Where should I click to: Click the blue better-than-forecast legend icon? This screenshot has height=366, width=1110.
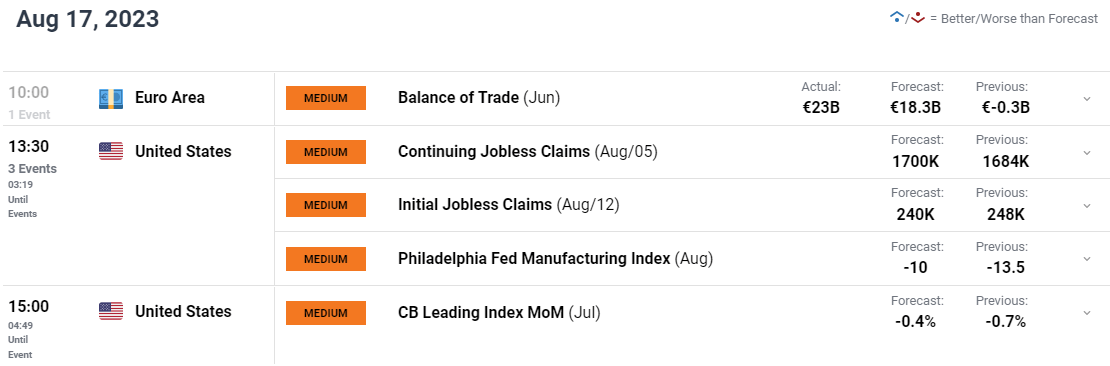click(x=897, y=18)
